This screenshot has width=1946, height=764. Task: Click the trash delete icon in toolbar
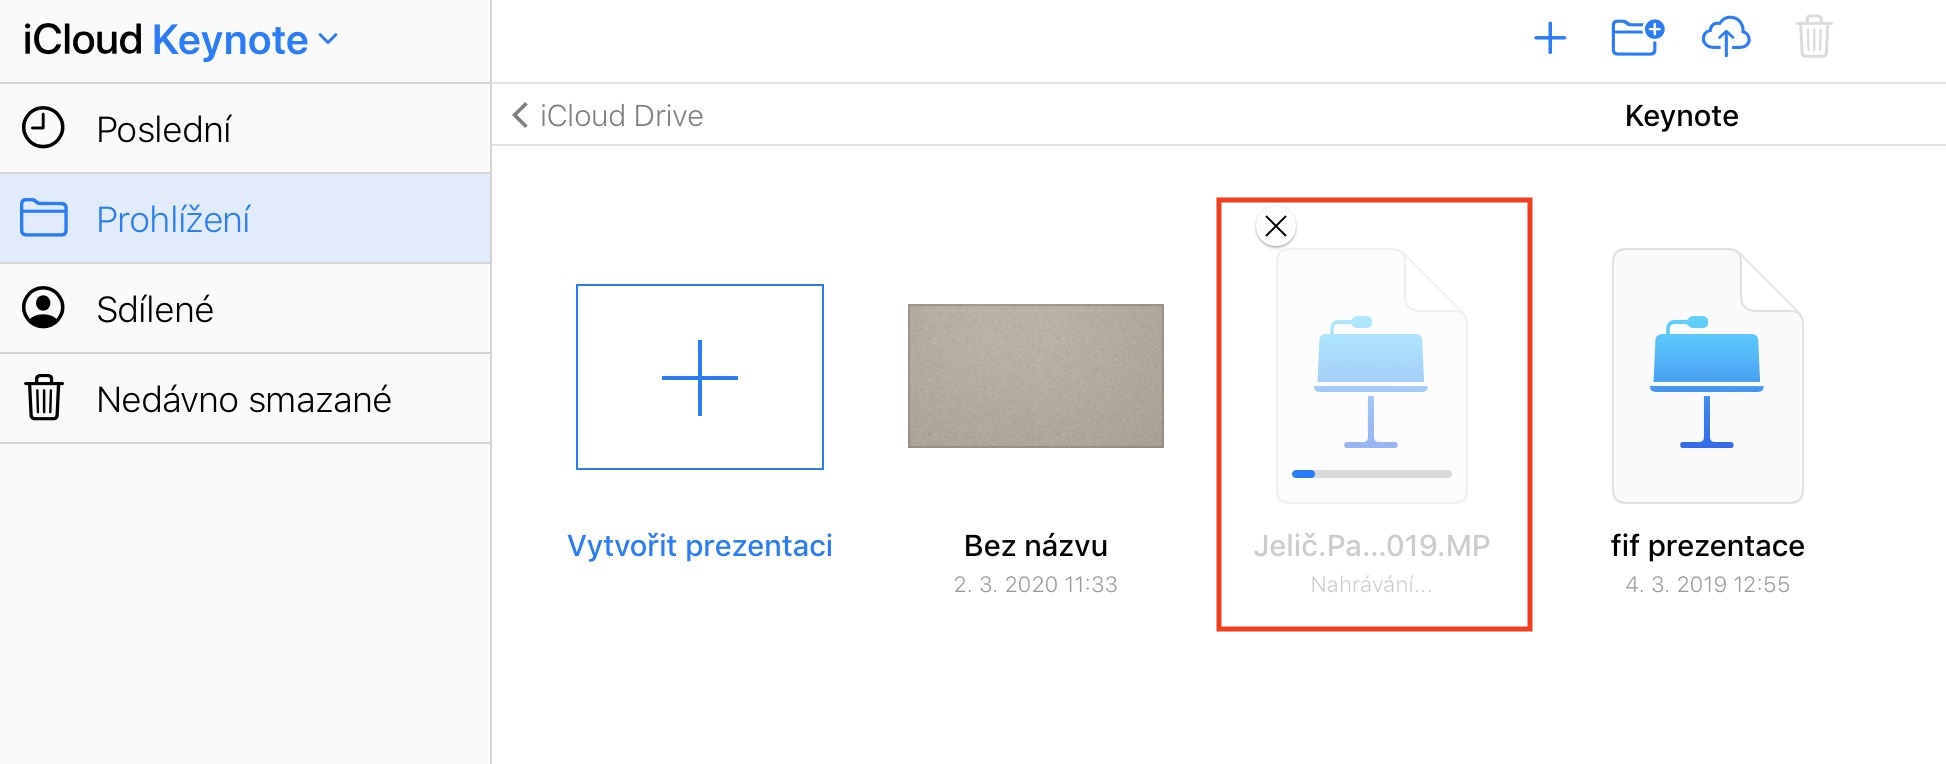tap(1813, 38)
